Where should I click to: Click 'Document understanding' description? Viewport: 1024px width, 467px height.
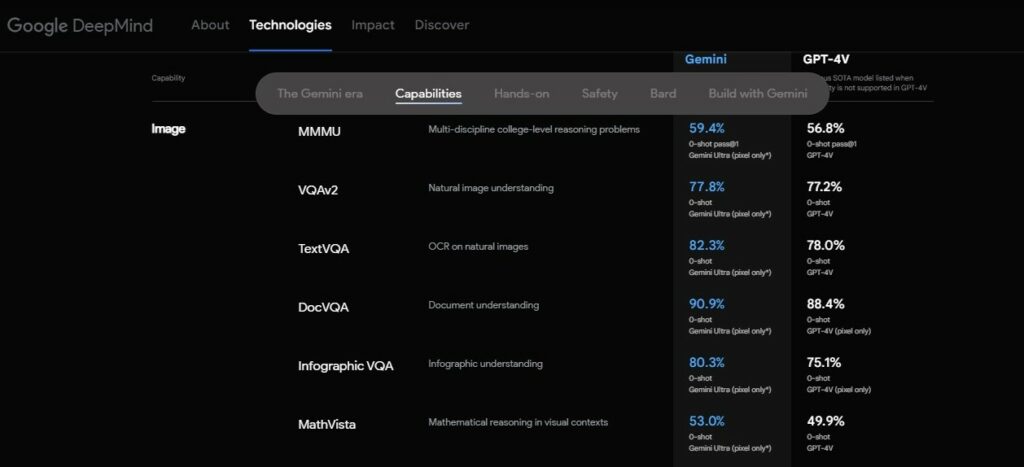[x=484, y=305]
